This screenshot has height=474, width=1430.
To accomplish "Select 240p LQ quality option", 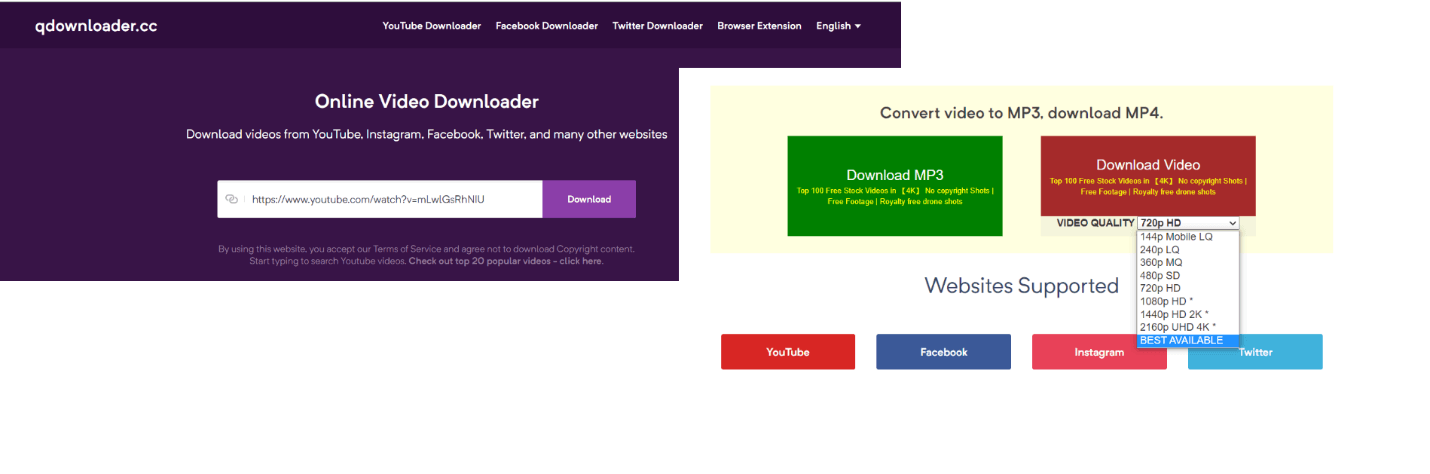I will [1188, 250].
